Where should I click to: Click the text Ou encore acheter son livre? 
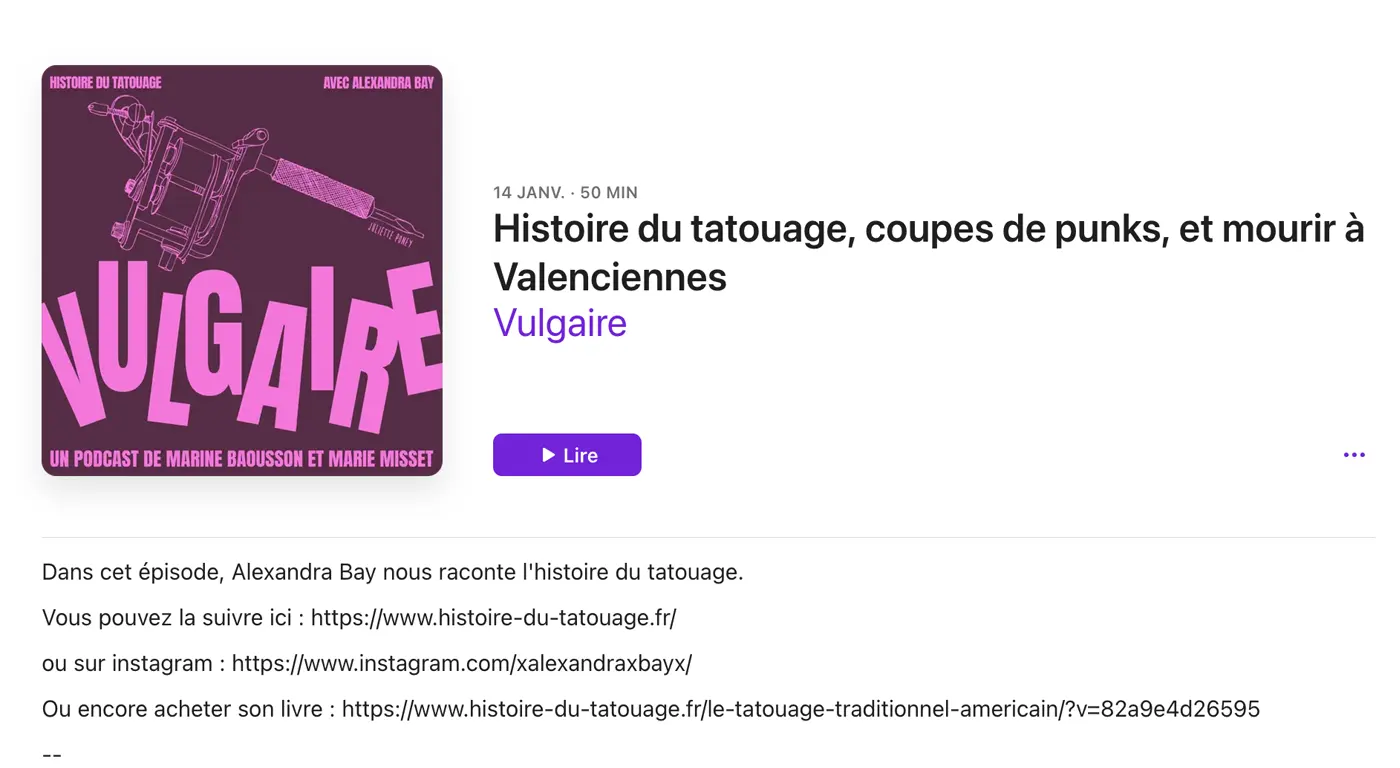(183, 710)
